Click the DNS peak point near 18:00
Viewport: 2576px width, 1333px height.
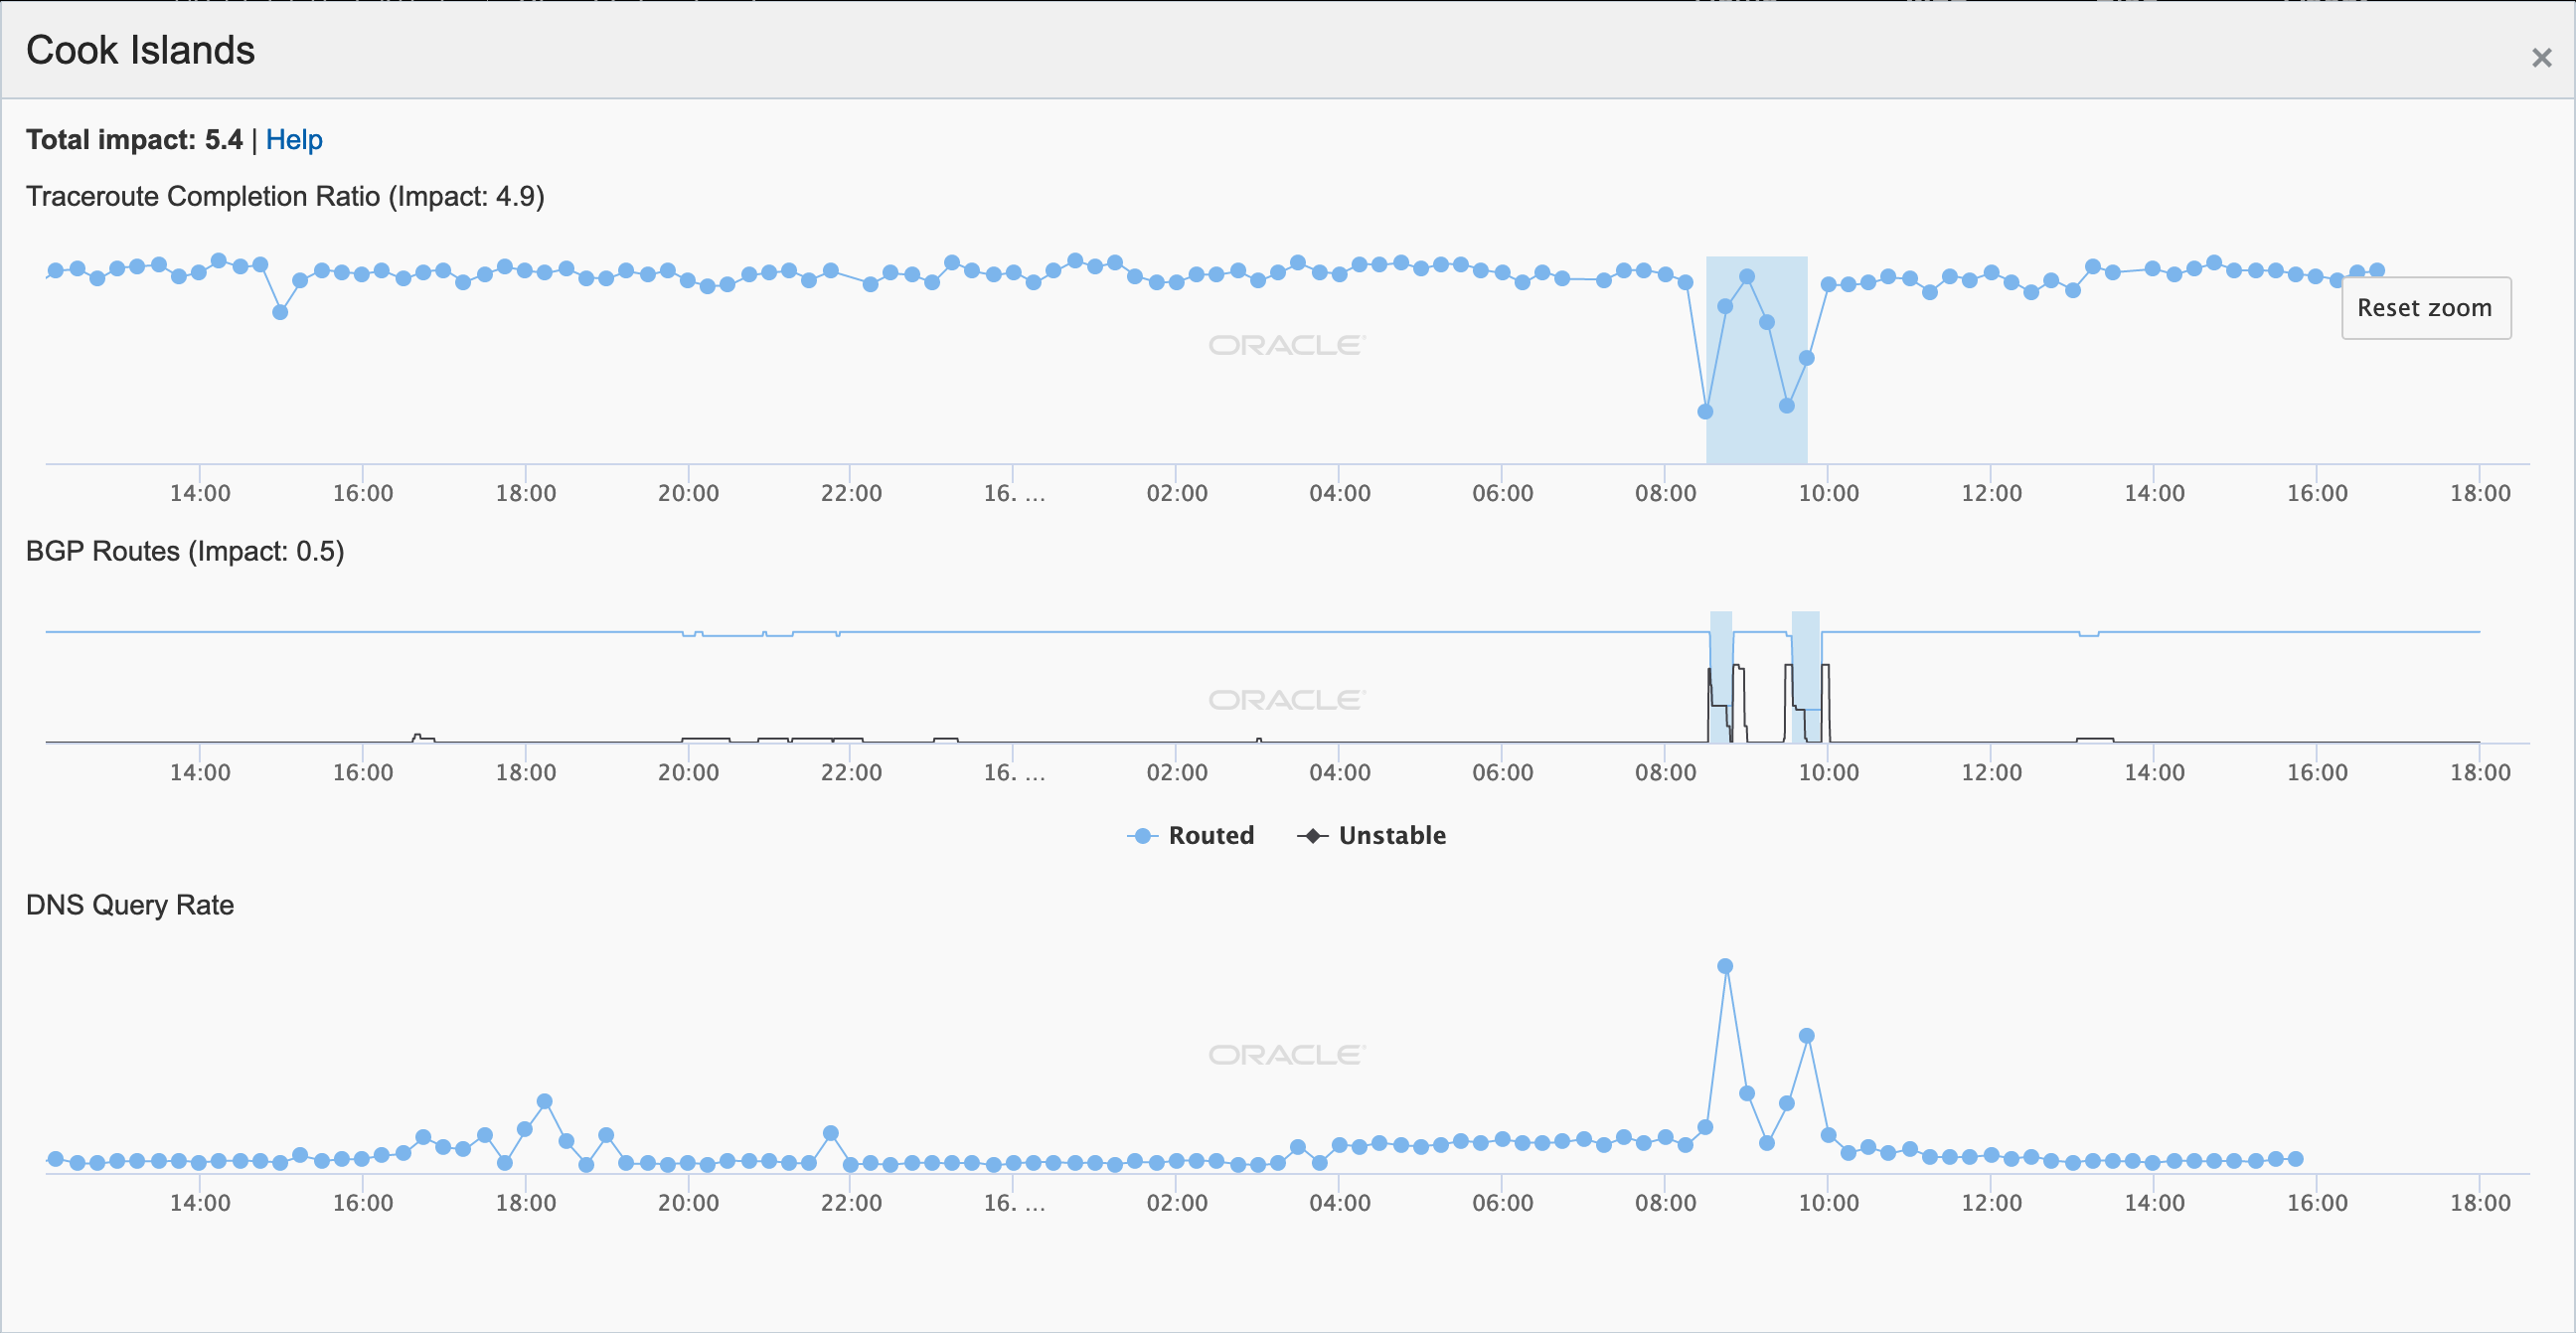[x=544, y=1101]
